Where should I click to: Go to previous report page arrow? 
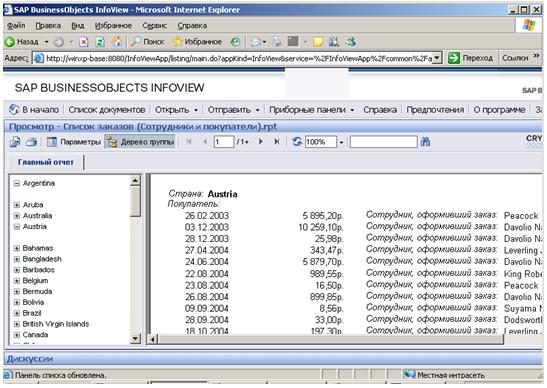[x=205, y=142]
